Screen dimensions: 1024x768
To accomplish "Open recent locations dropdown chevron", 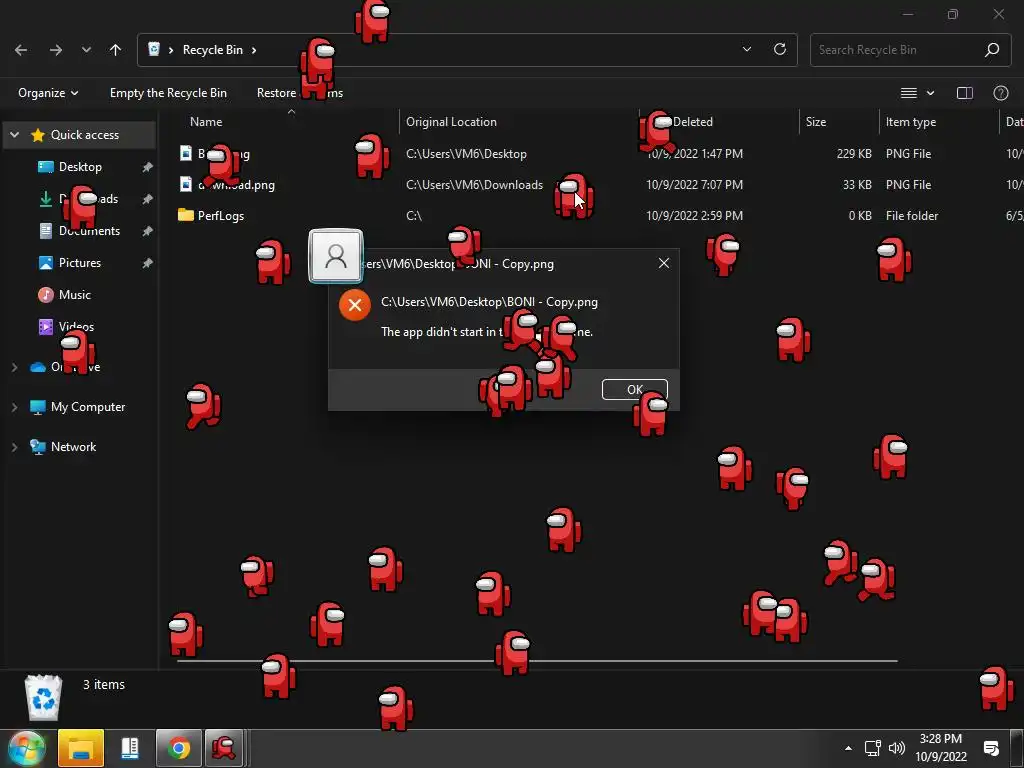I will pos(86,50).
